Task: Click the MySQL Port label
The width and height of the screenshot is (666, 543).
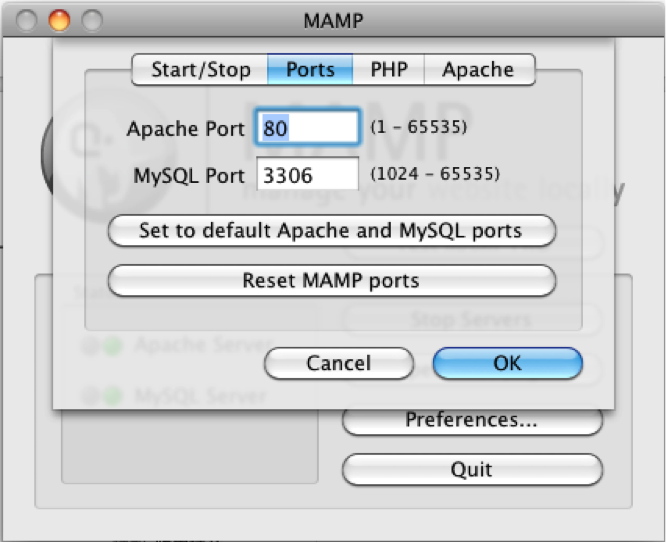Action: [189, 175]
